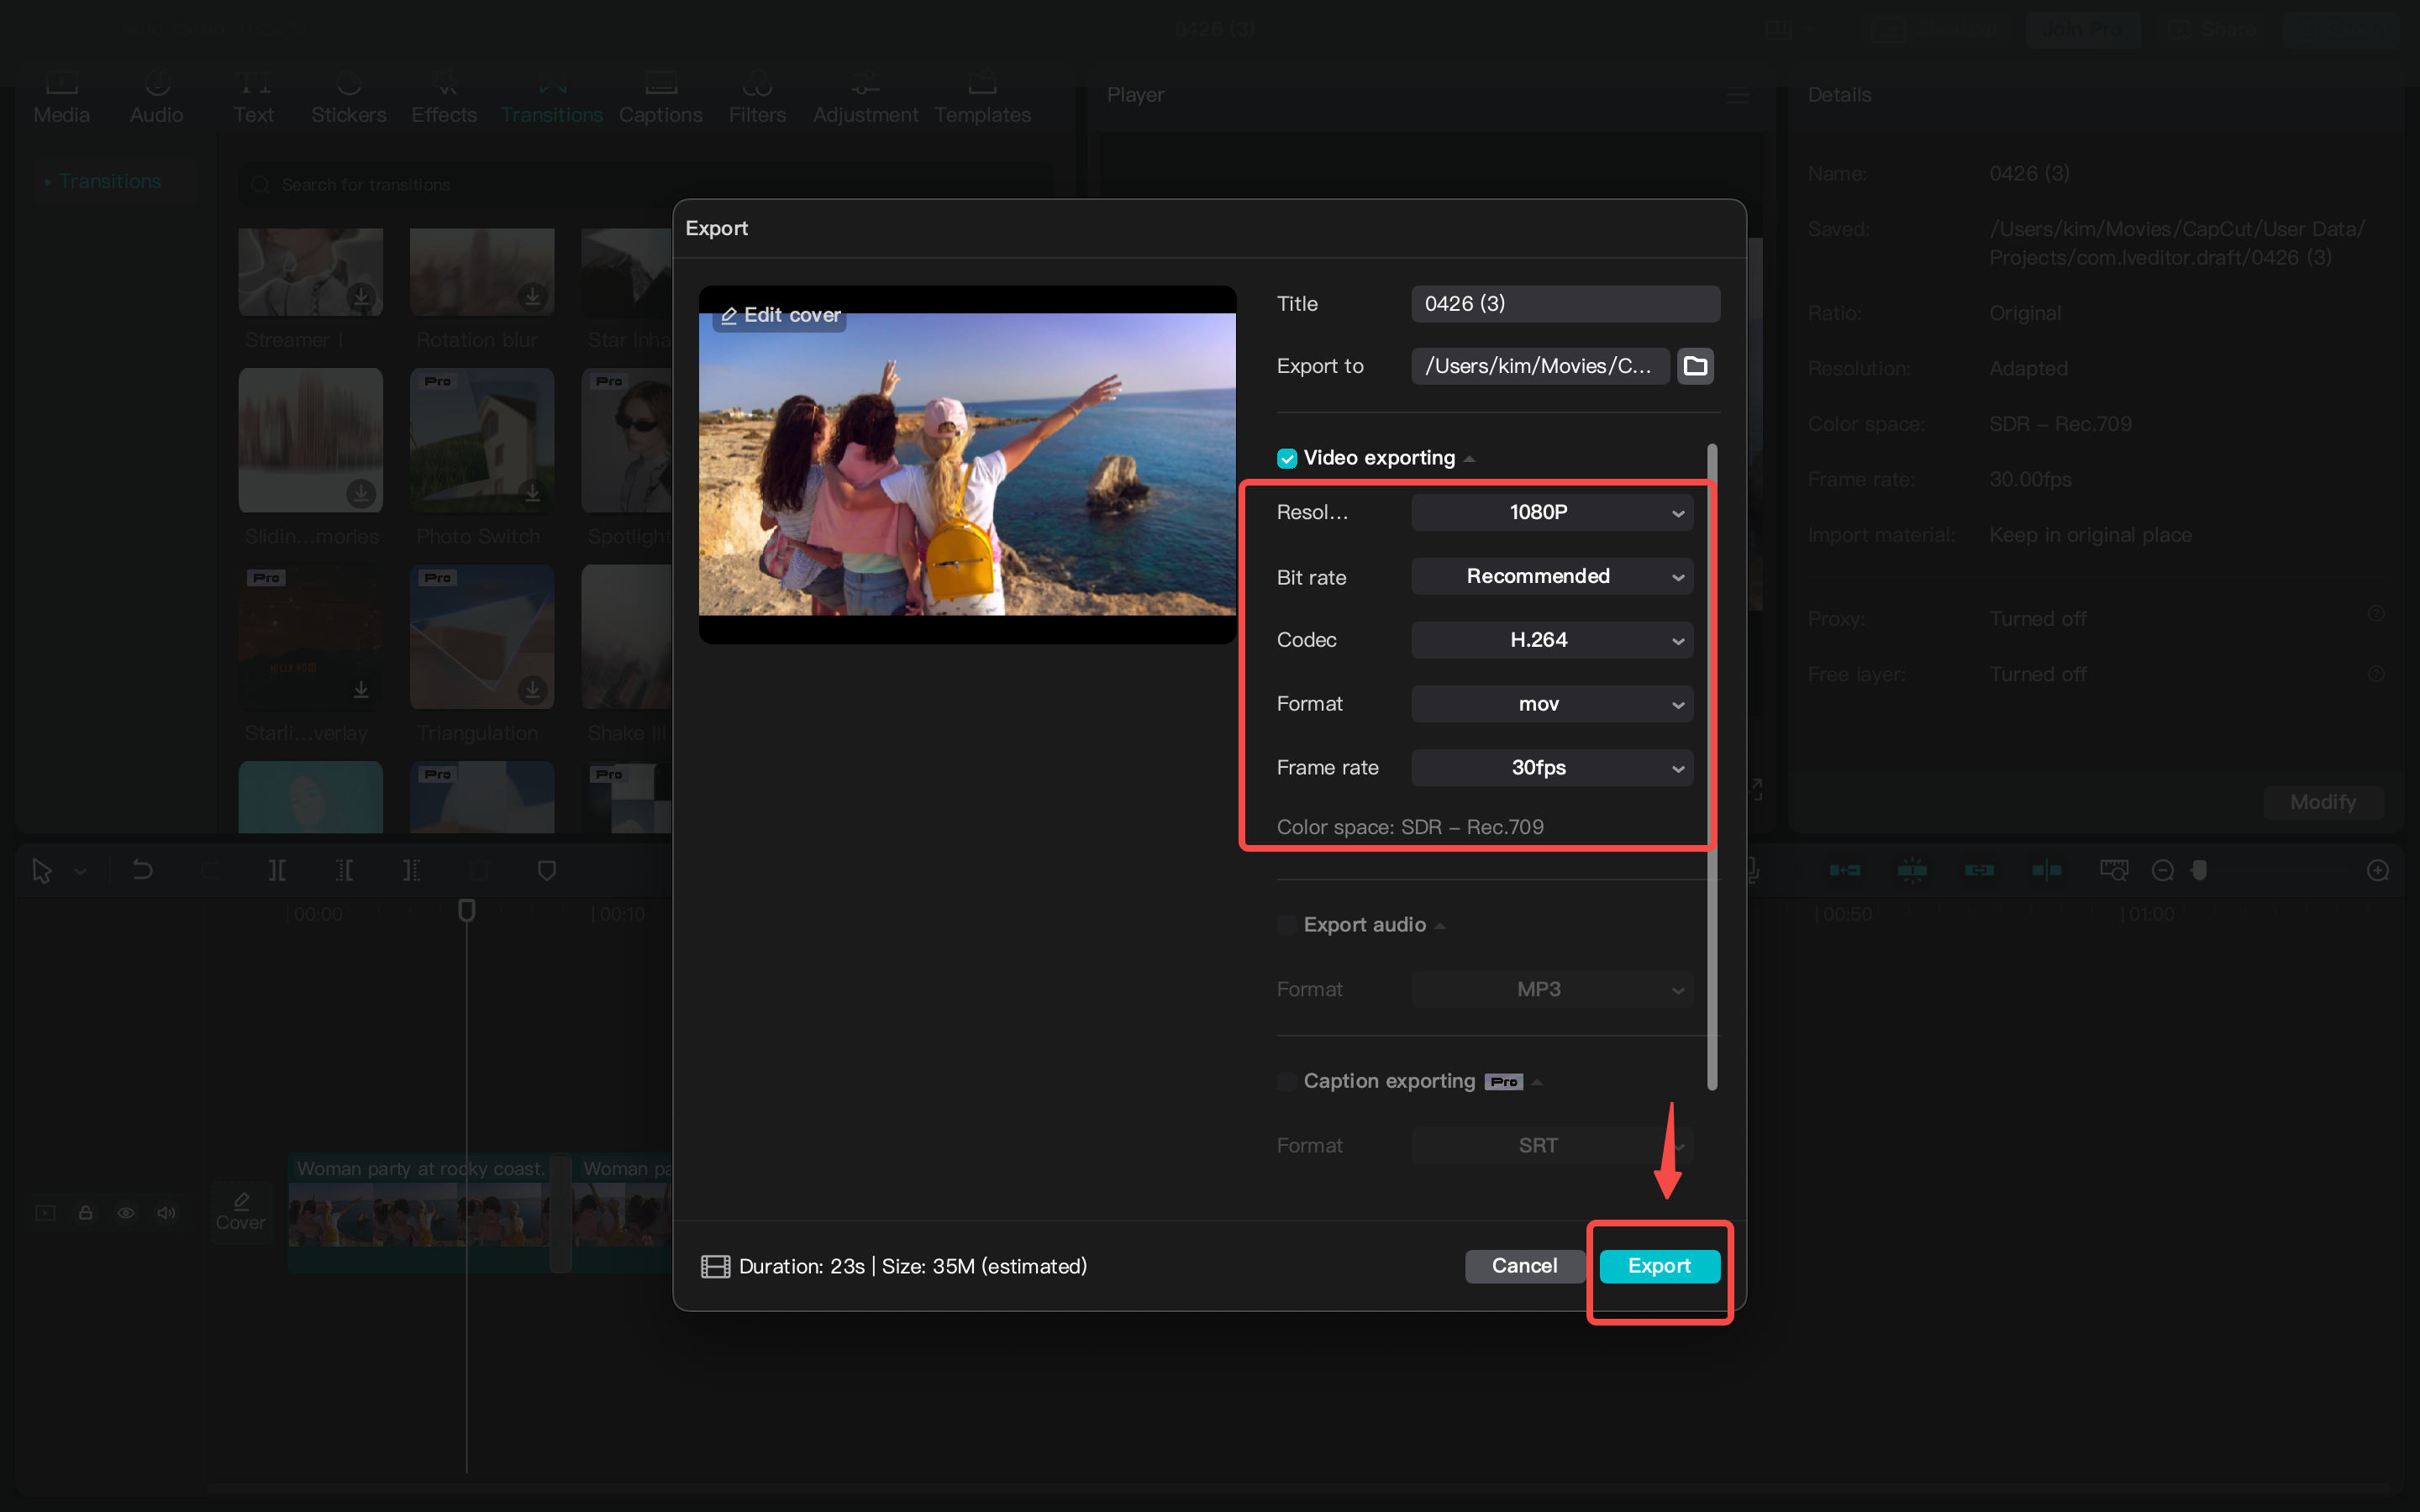Switch to the Adjustment tab
The height and width of the screenshot is (1512, 2420).
[x=865, y=95]
